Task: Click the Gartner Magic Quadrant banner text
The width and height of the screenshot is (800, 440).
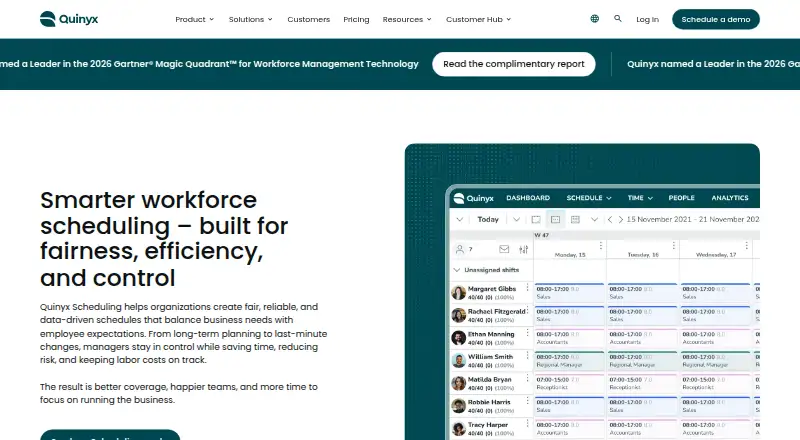Action: (209, 64)
